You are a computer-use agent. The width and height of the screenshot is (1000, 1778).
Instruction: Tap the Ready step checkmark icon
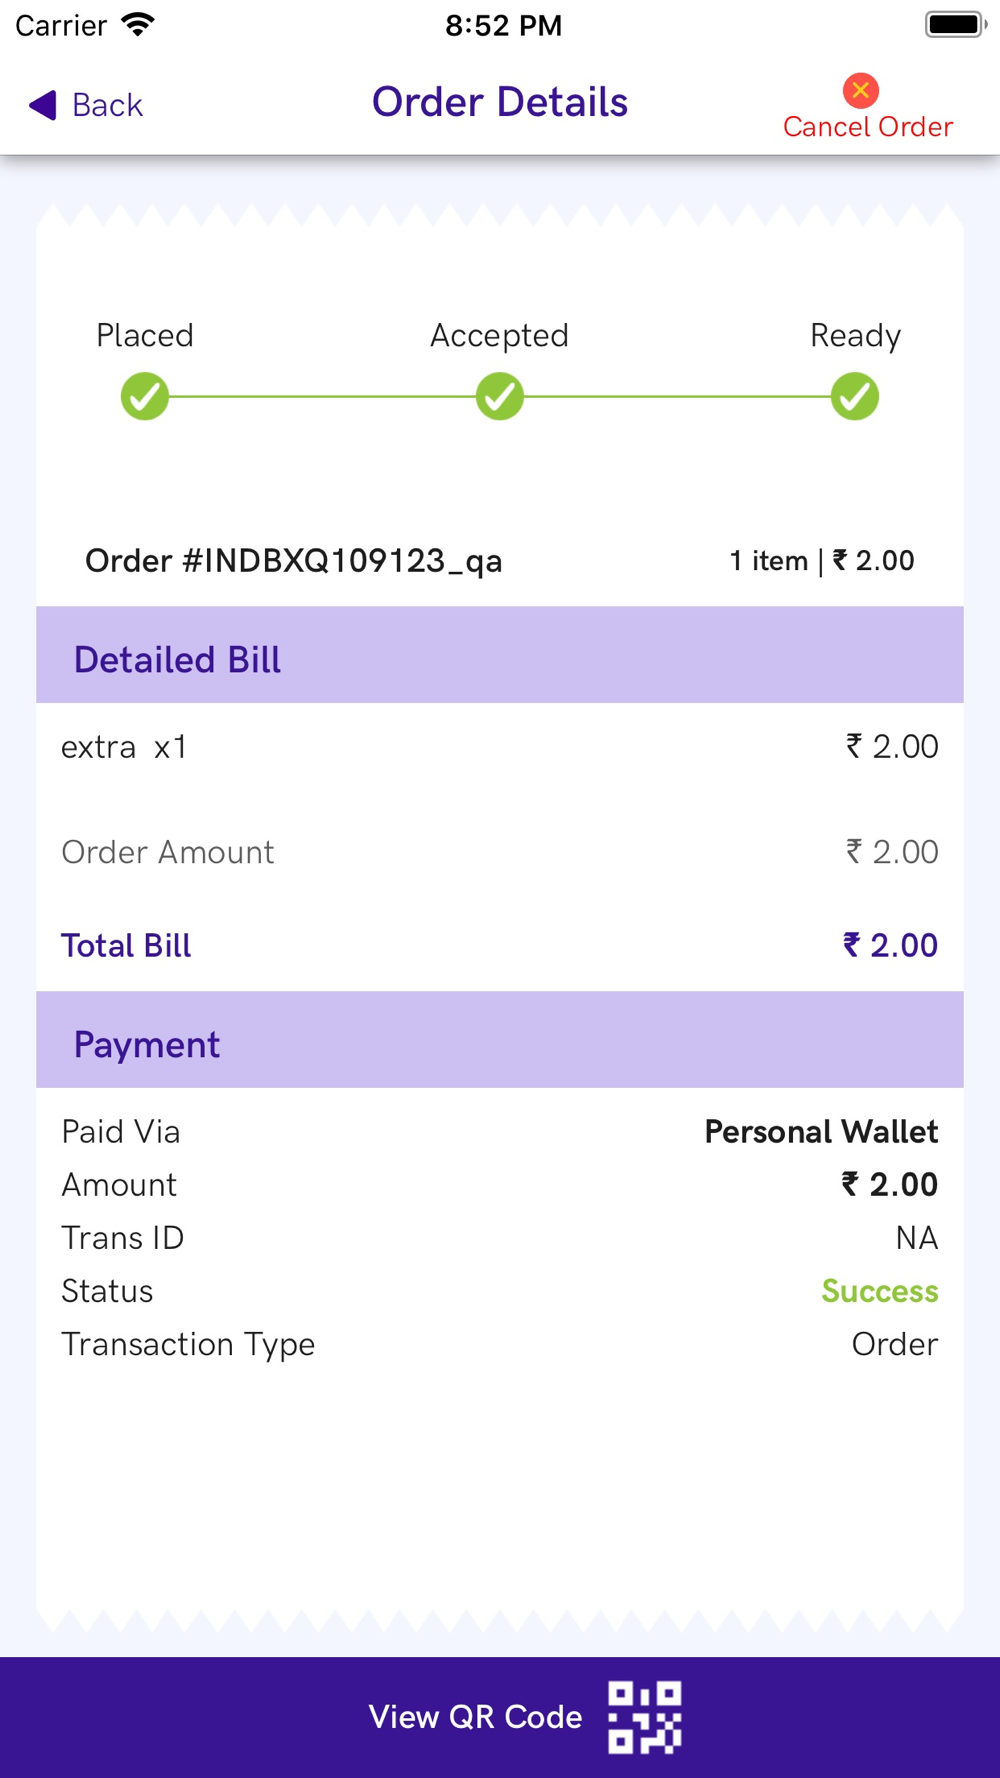pyautogui.click(x=855, y=397)
